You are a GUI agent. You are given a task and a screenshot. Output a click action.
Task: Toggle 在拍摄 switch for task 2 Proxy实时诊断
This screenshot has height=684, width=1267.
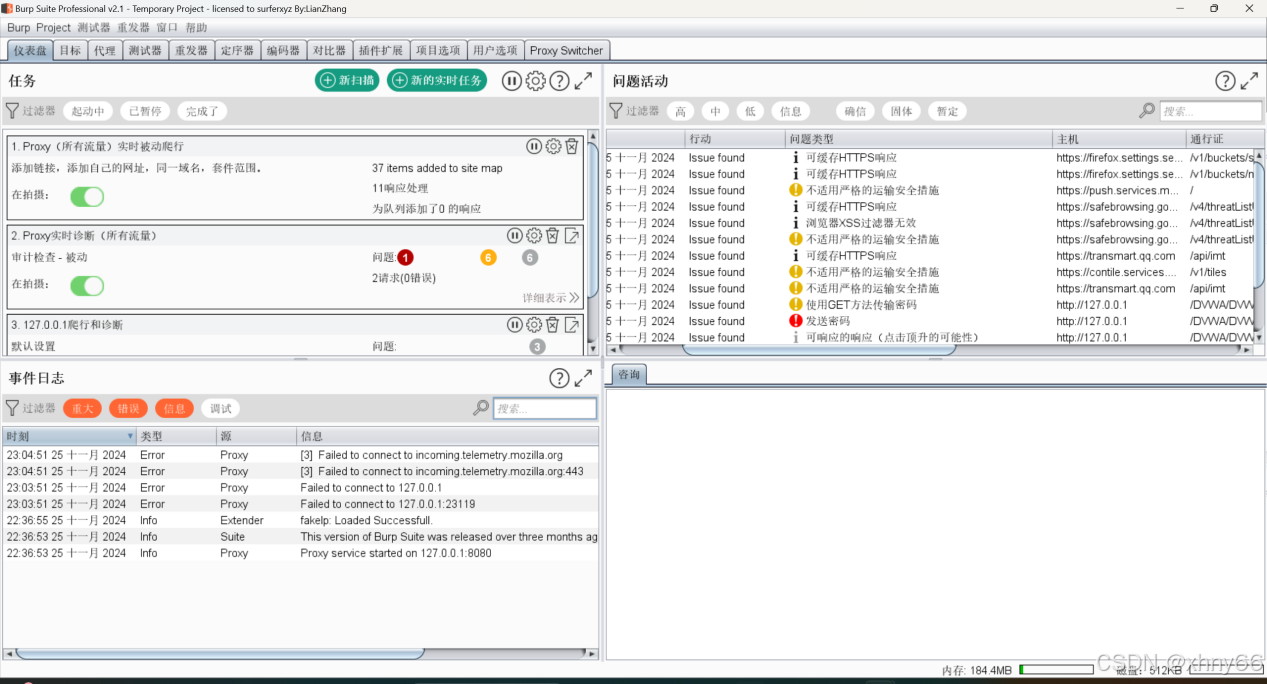pyautogui.click(x=87, y=286)
